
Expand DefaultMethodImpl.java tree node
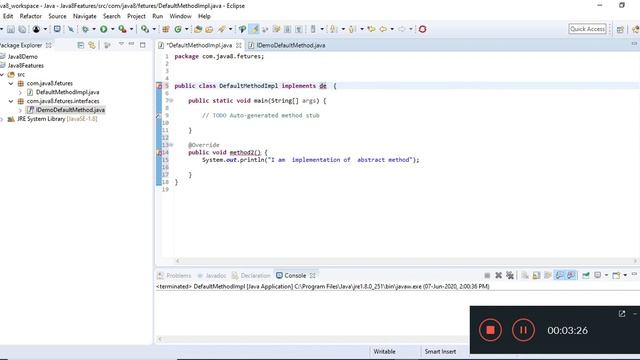tap(20, 92)
